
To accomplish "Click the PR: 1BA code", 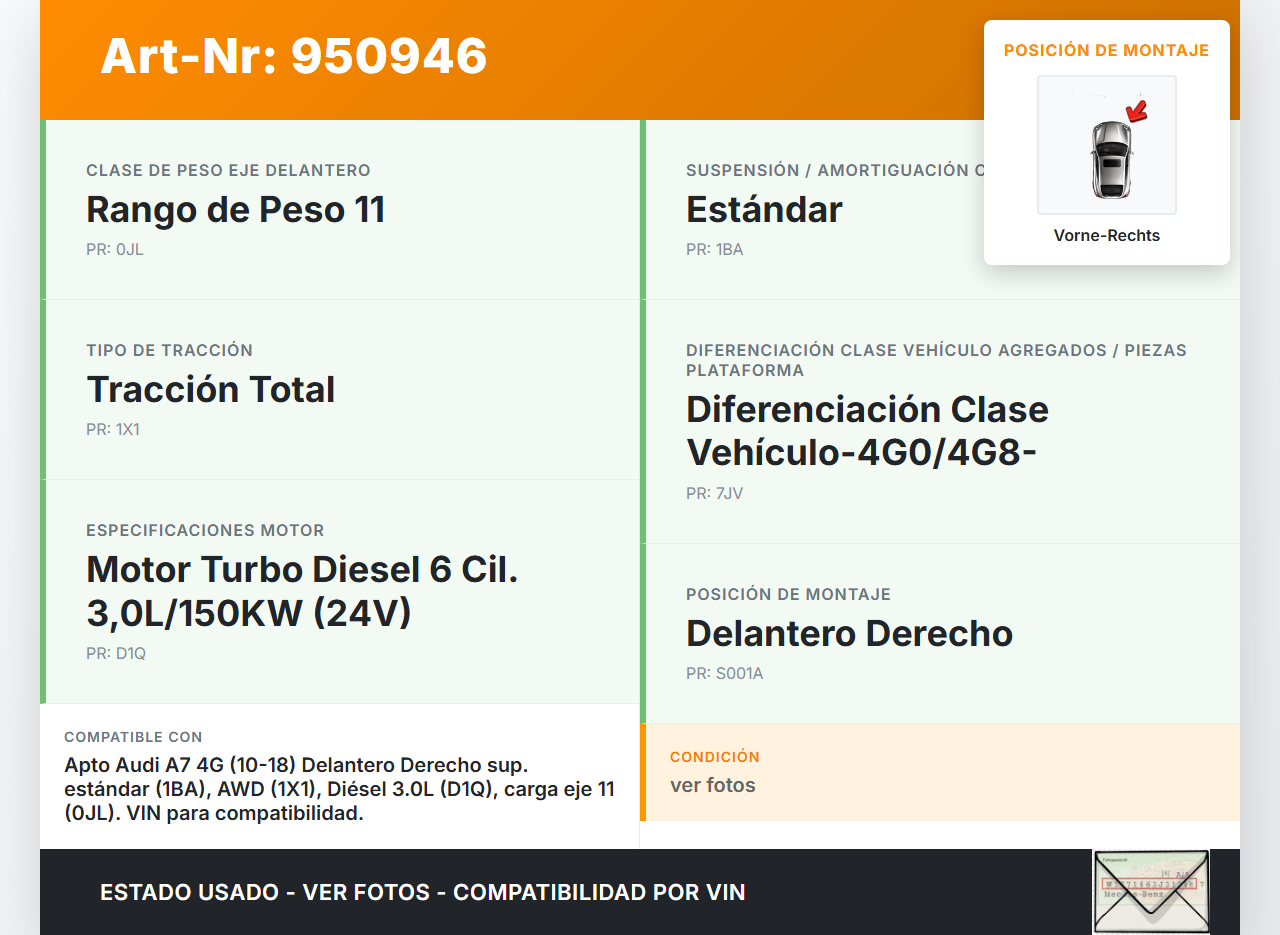I will (x=714, y=250).
